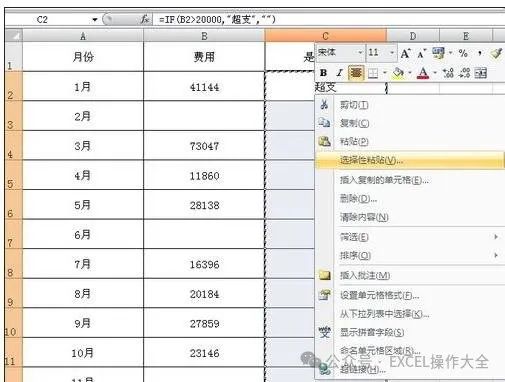Click the copy pages icon in context menu
Screen dimensions: 505x382
324,123
